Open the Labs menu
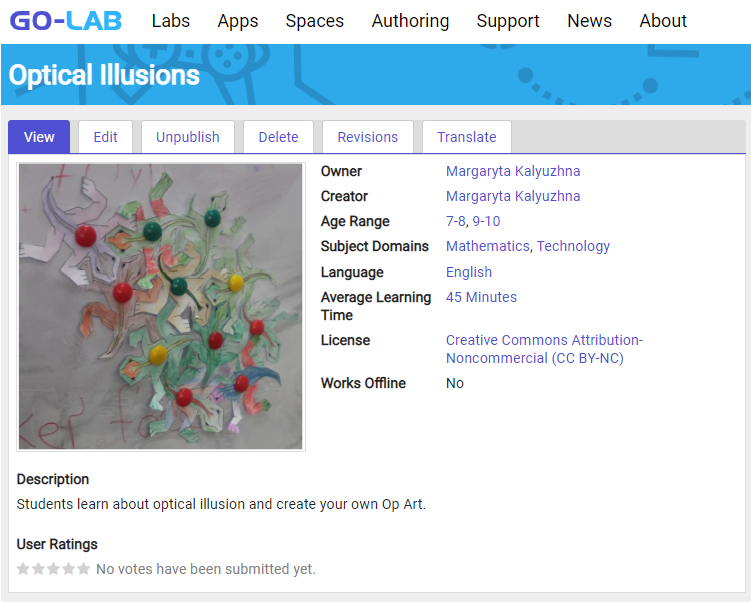Viewport: 751px width, 602px height. pyautogui.click(x=171, y=21)
